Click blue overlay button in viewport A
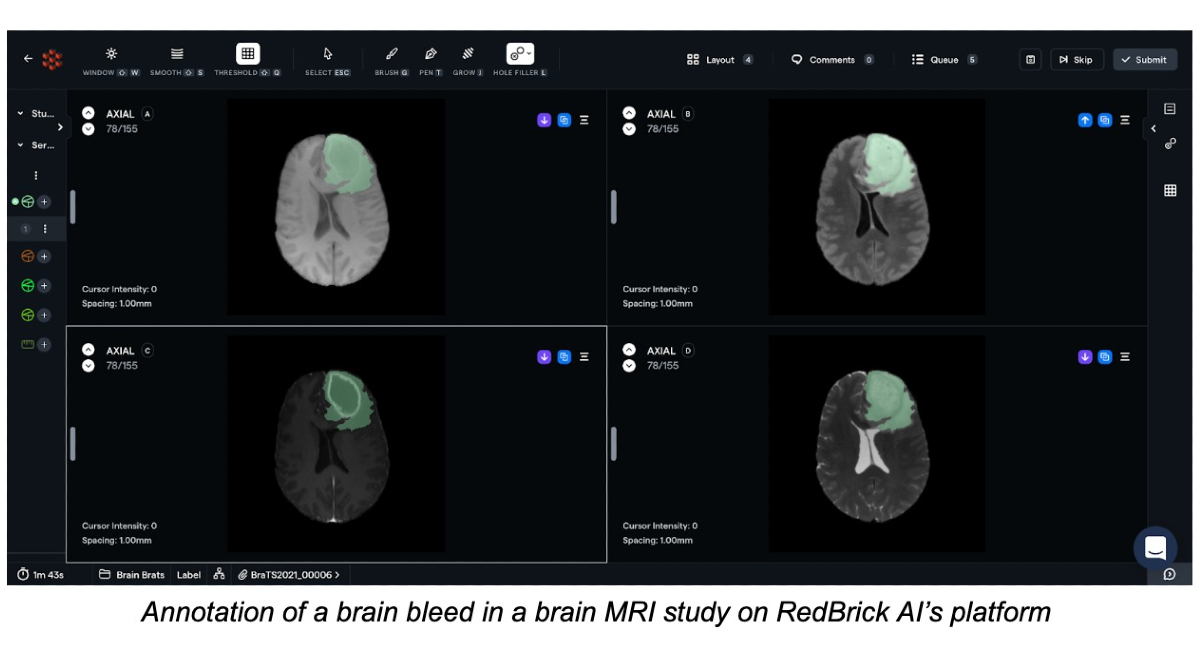Screen dimensions: 1200x650 (564, 120)
